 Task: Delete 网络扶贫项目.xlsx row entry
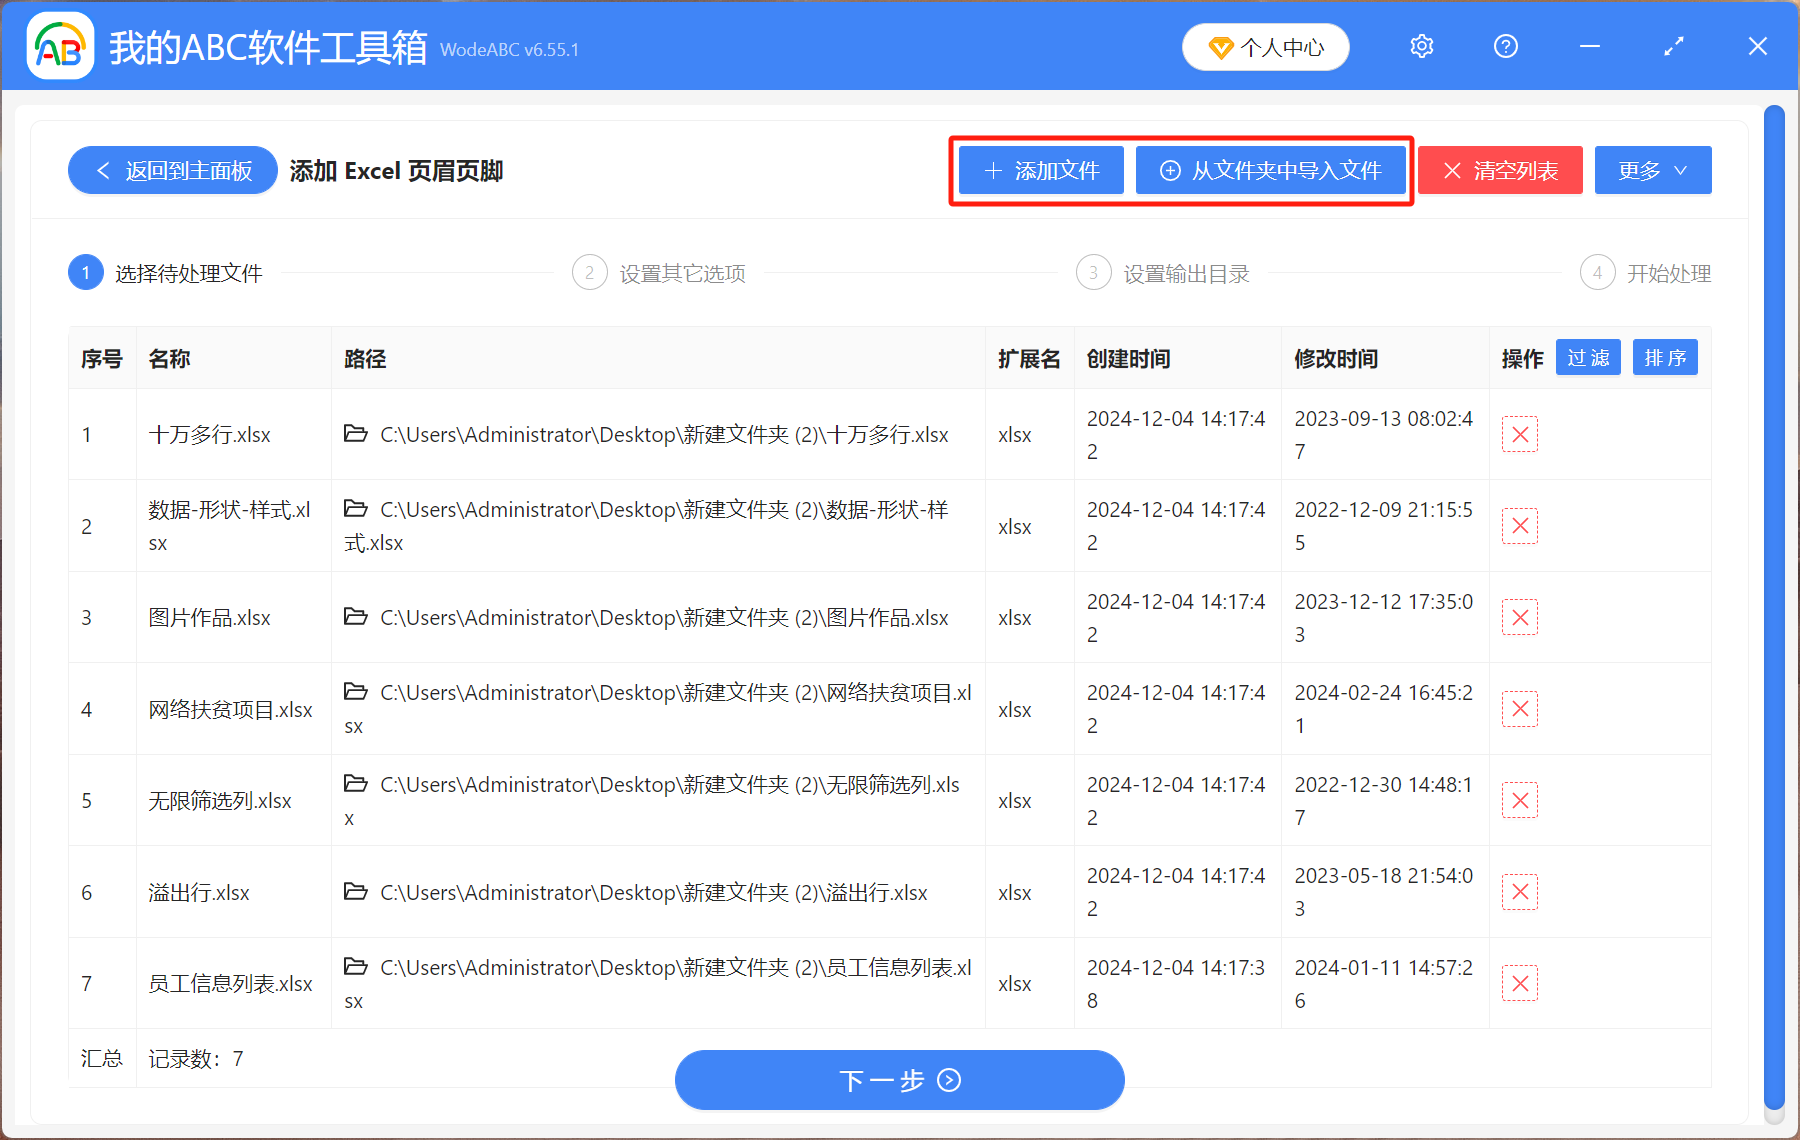[x=1519, y=708]
